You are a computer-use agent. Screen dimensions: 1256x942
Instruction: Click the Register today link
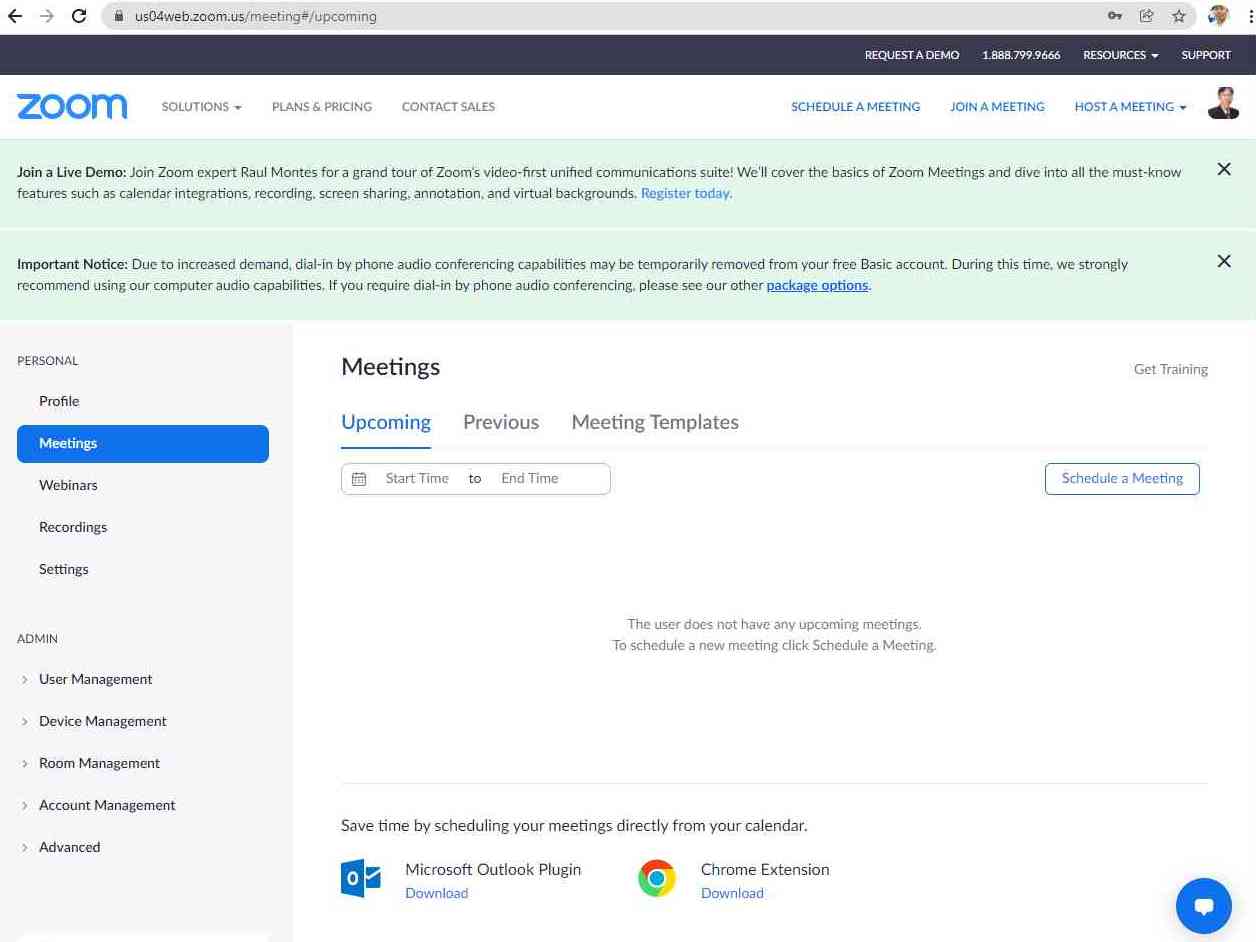[x=686, y=193]
